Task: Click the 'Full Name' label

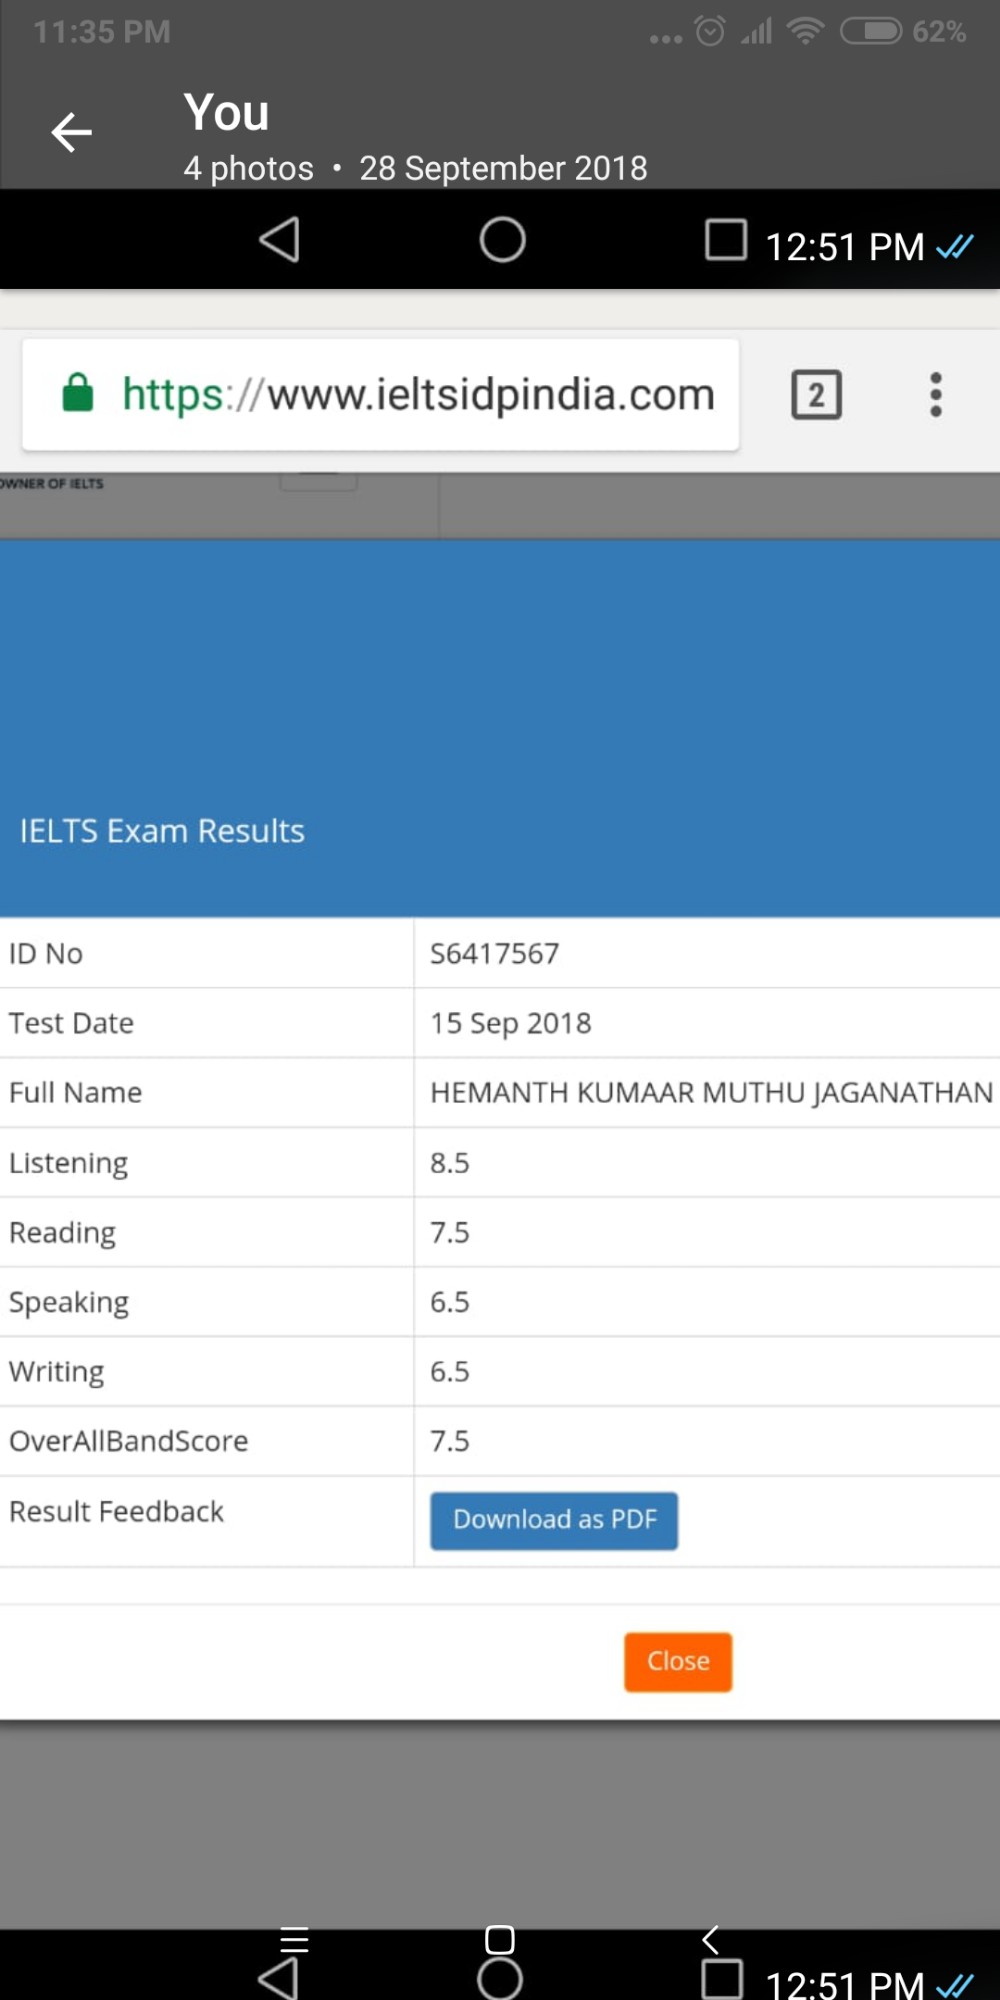Action: pyautogui.click(x=75, y=1092)
